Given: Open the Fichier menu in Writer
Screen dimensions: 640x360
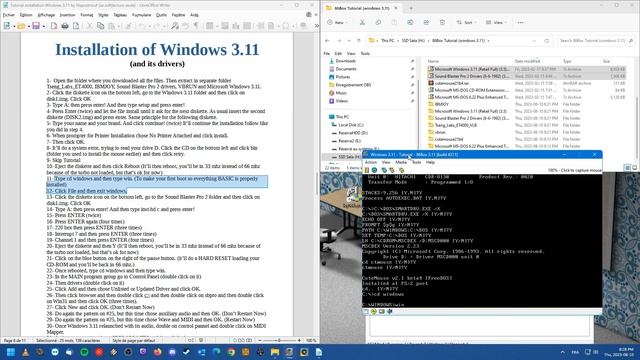Looking at the screenshot, I should click(9, 15).
